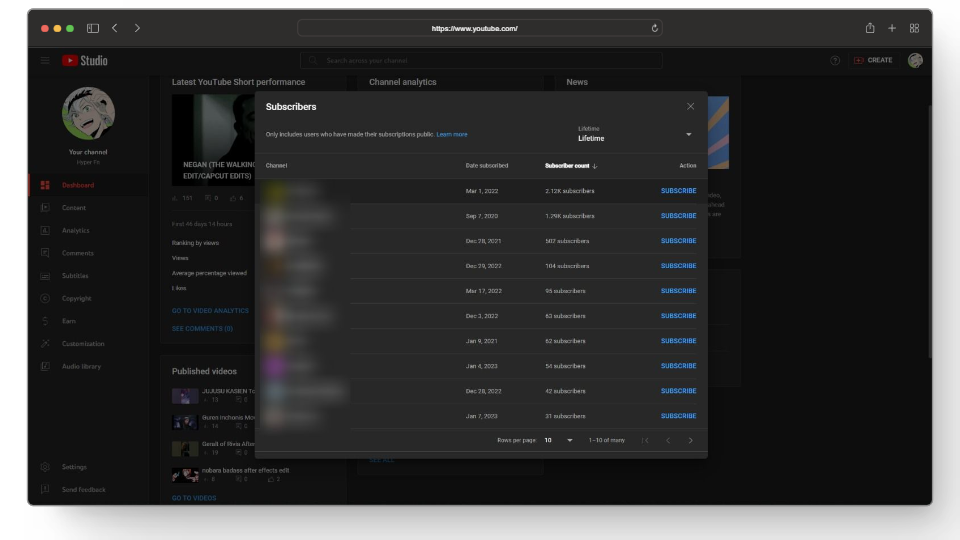Viewport: 960px width, 540px height.
Task: Open the Geralt of Rivia video thumbnail
Action: 185,449
